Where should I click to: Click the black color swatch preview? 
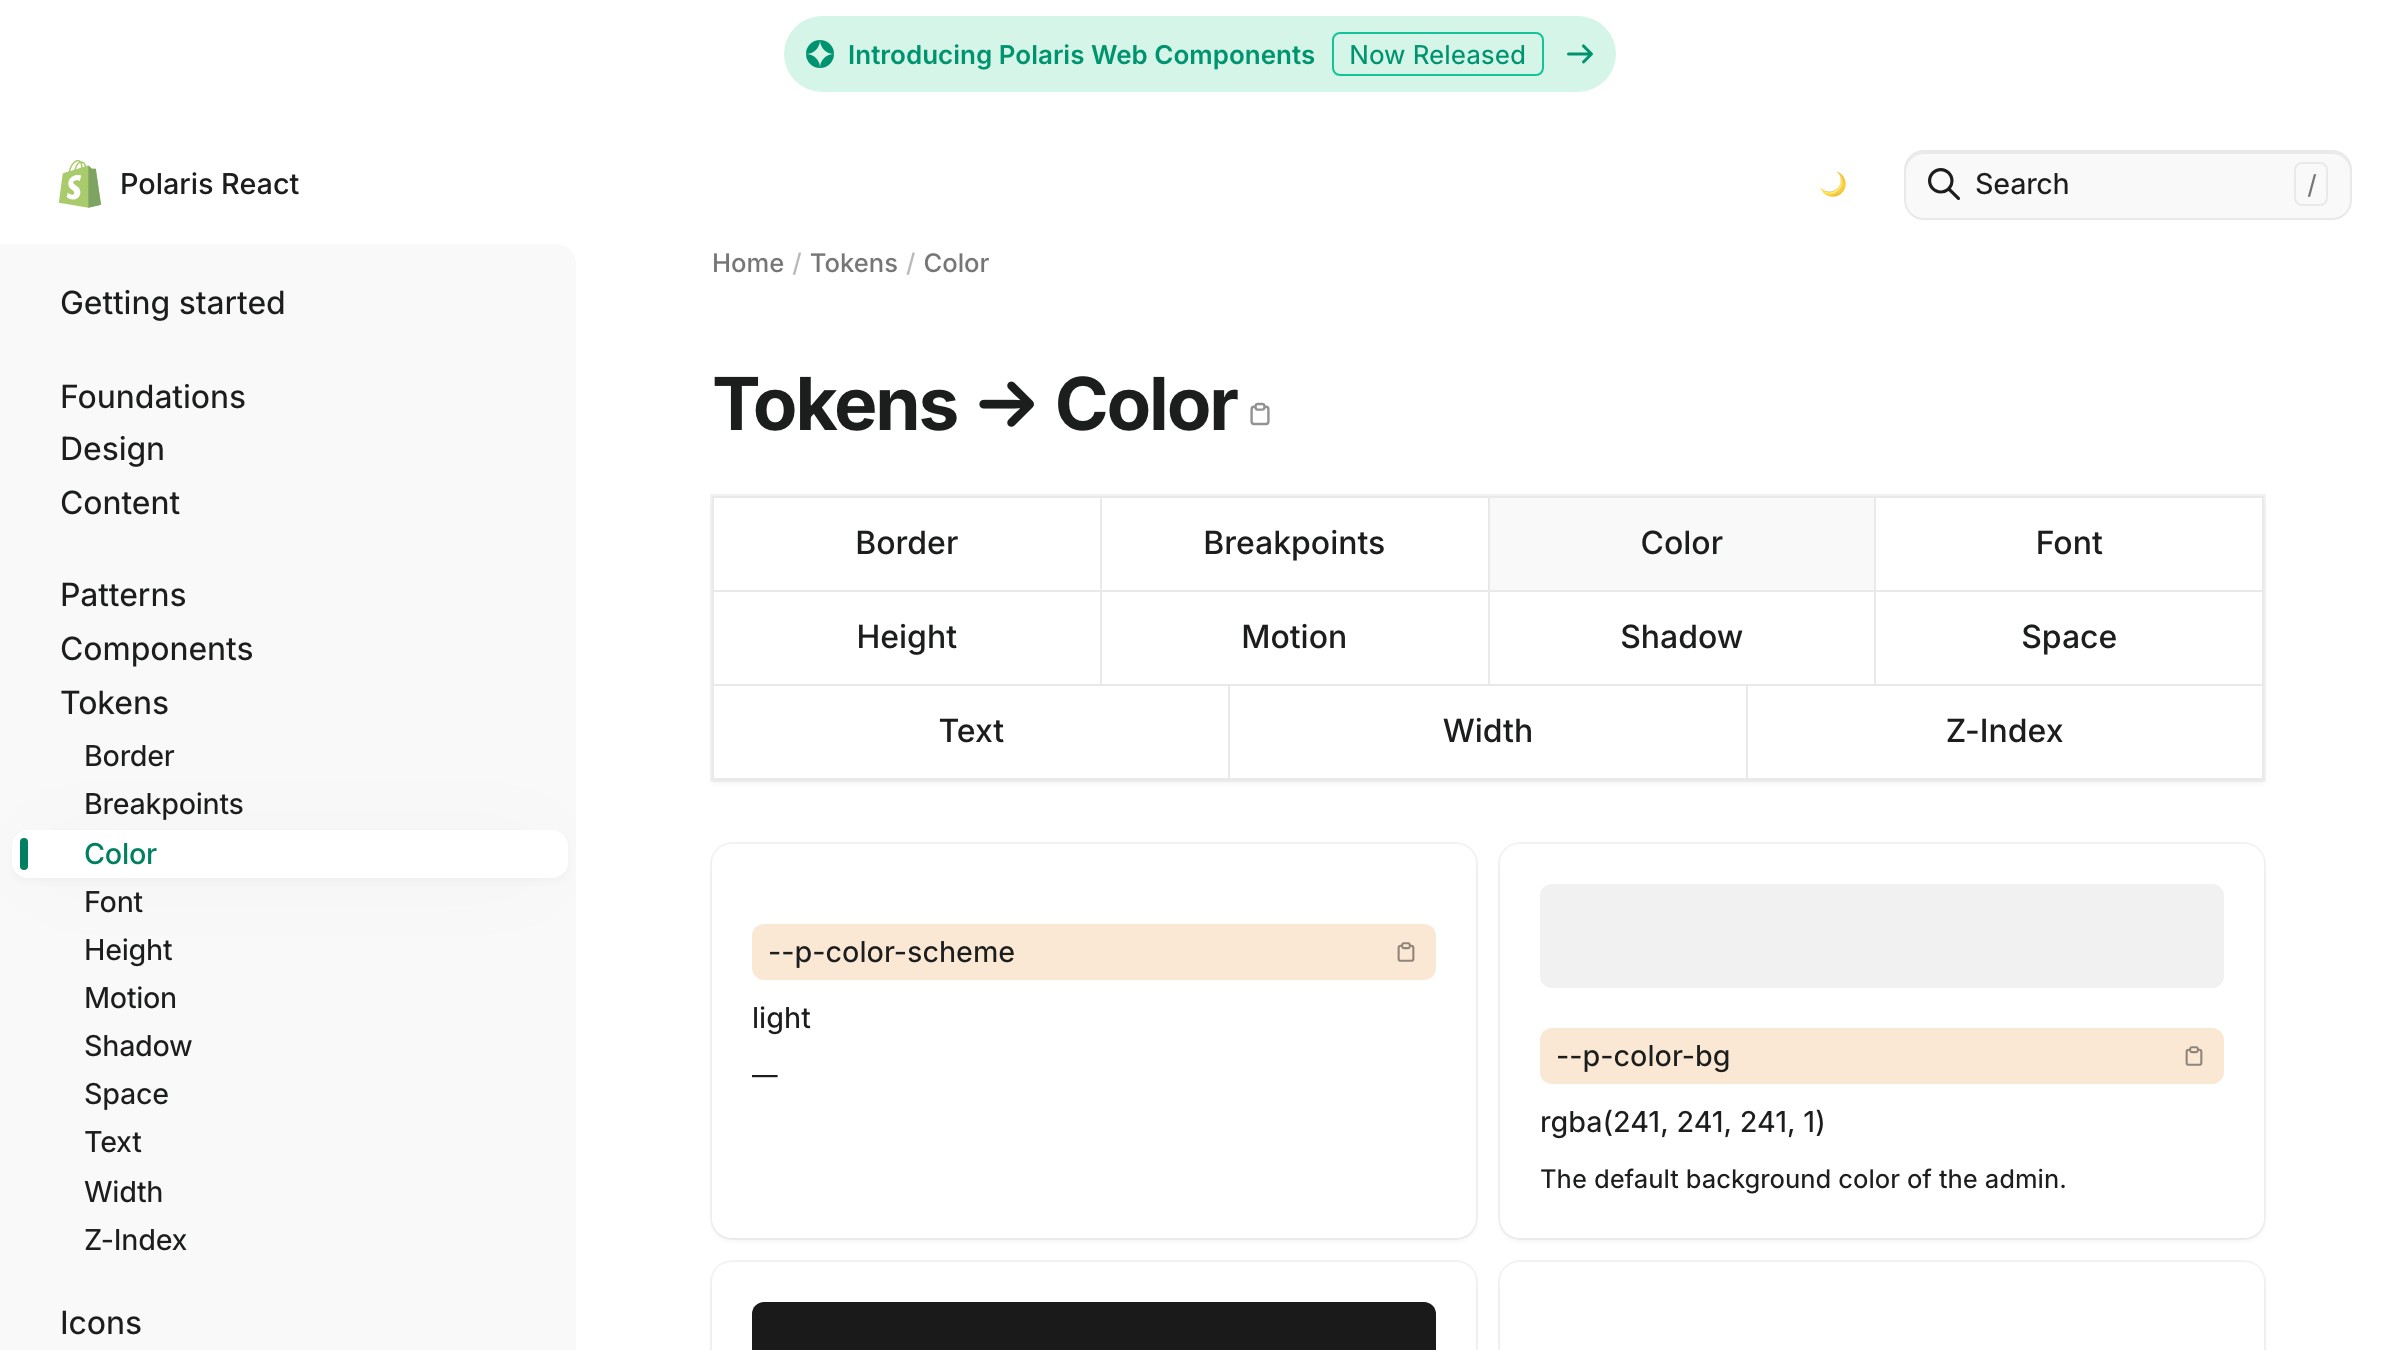click(1093, 1326)
